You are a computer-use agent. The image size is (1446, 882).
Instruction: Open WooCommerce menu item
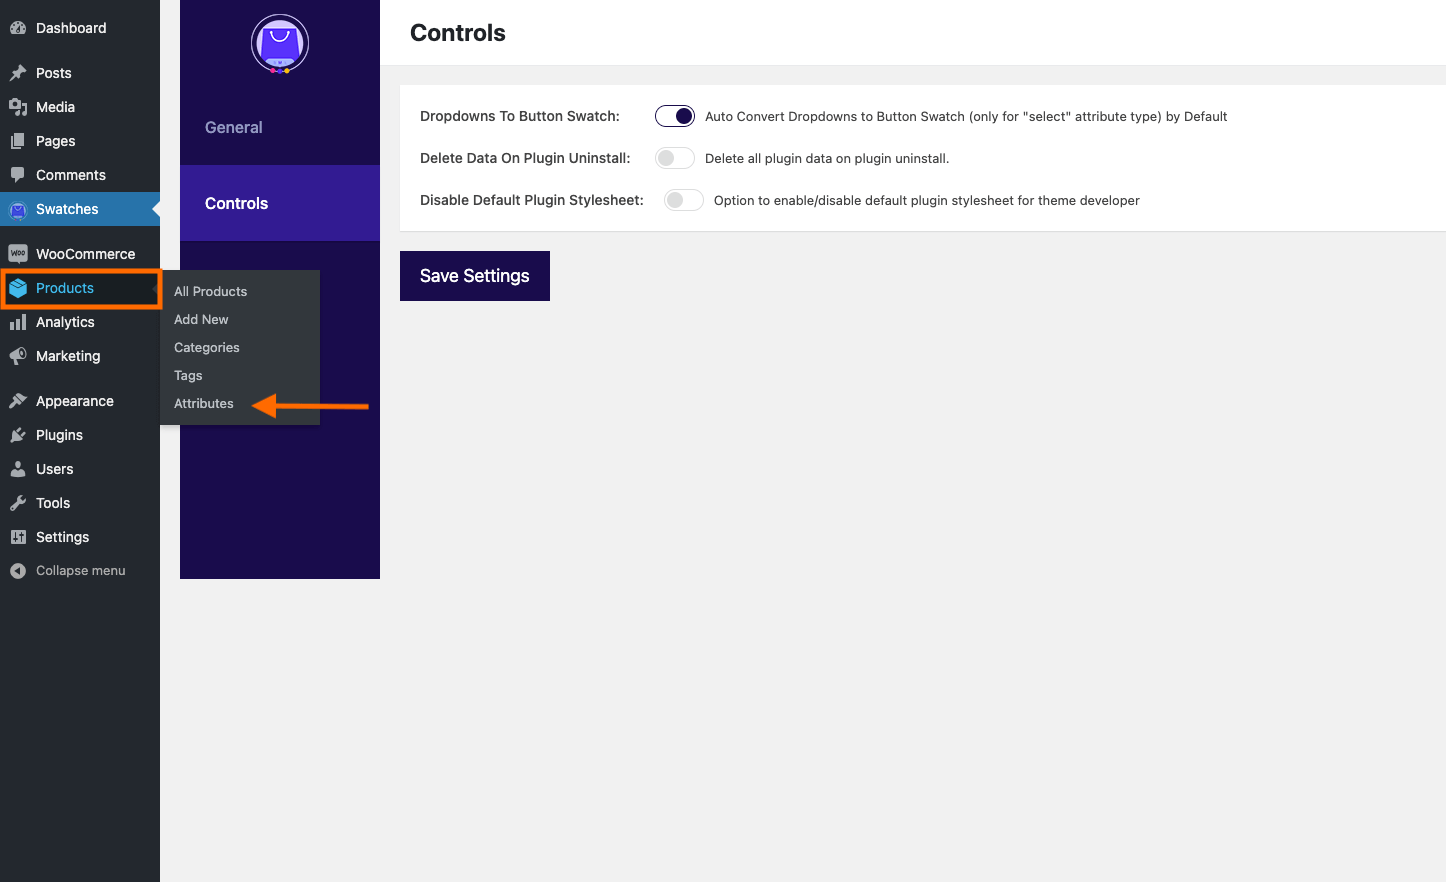(80, 254)
